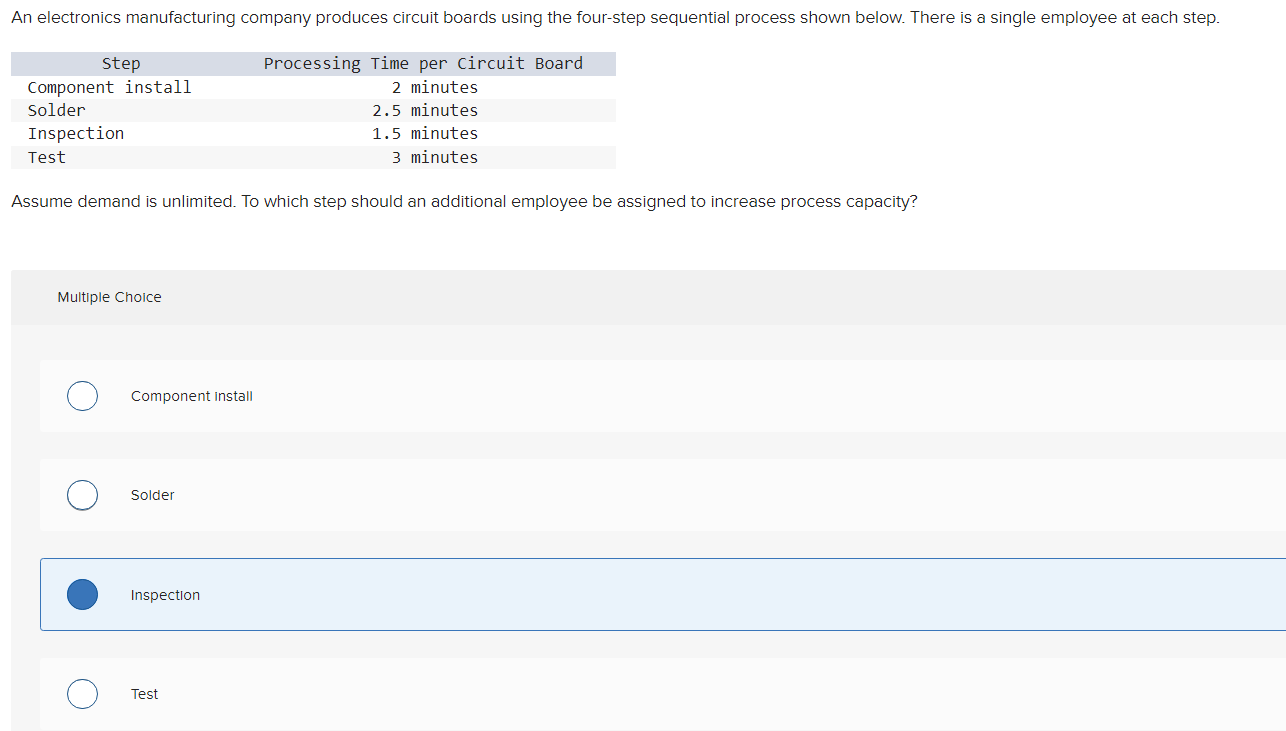Click the Assume demand is unlimited question text
This screenshot has width=1286, height=731.
coord(464,202)
